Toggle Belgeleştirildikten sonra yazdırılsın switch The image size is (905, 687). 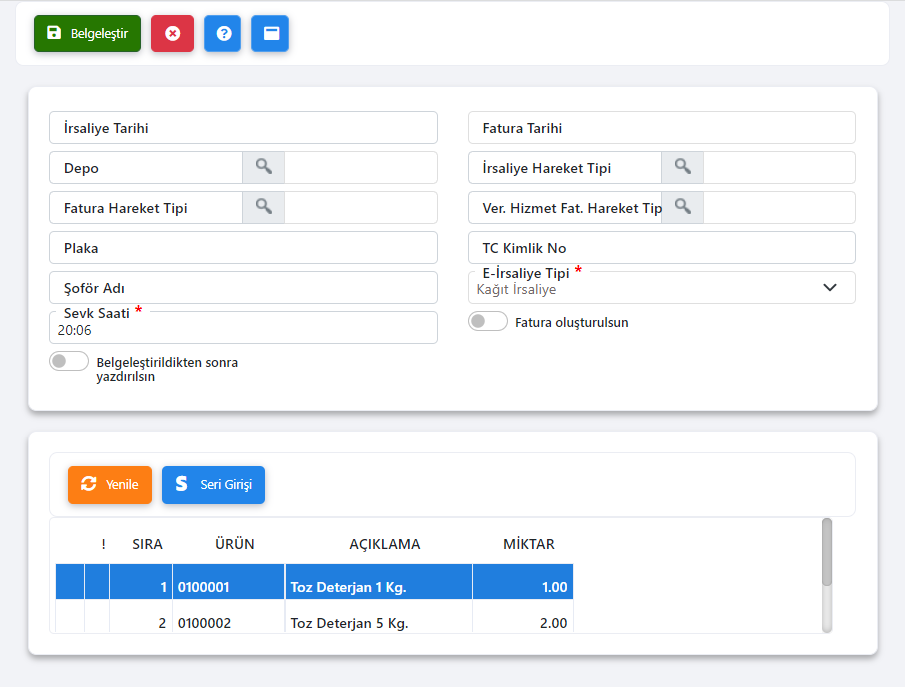pos(69,362)
